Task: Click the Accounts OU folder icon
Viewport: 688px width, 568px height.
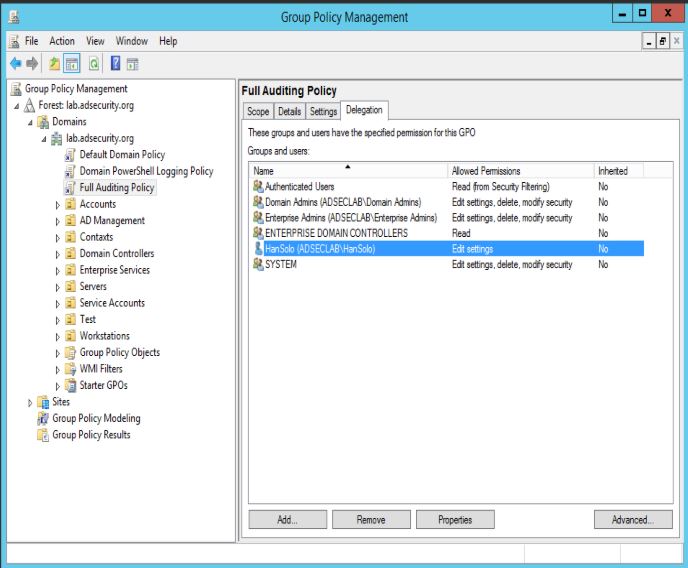Action: coord(70,204)
